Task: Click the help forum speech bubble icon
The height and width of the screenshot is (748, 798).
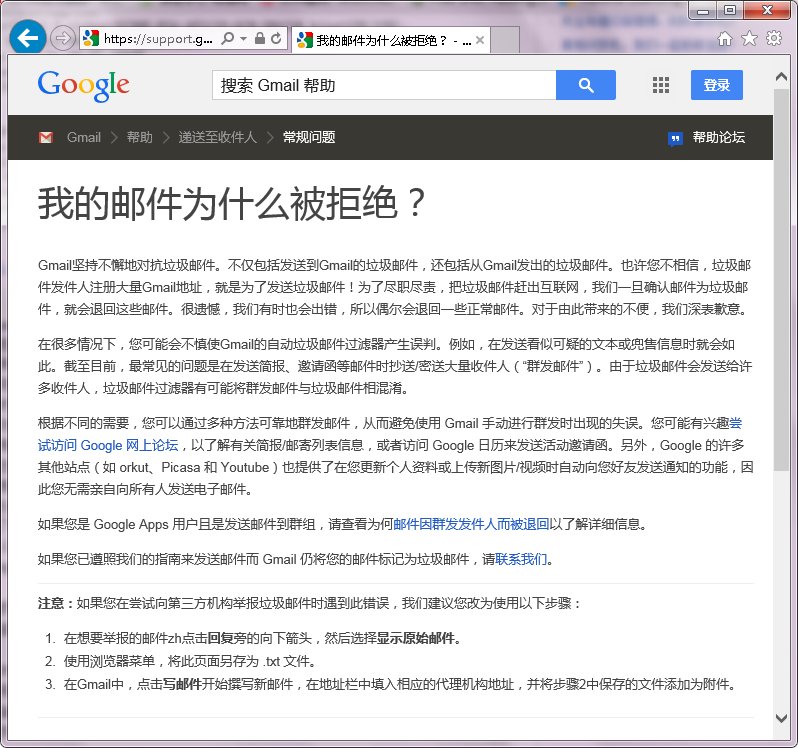Action: point(675,138)
